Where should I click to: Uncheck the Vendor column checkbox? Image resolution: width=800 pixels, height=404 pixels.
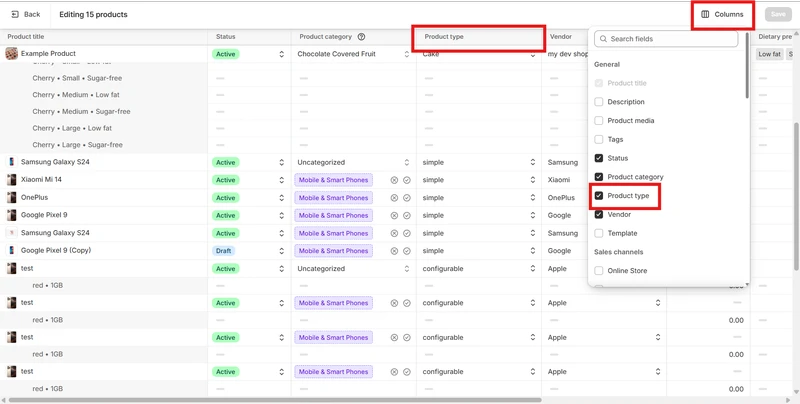pyautogui.click(x=599, y=214)
